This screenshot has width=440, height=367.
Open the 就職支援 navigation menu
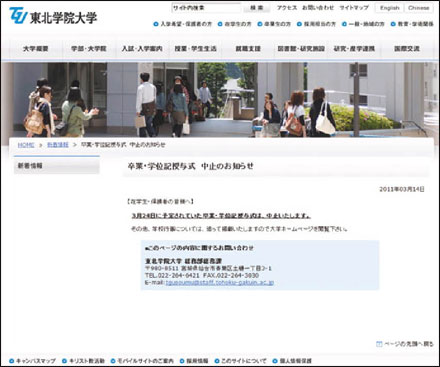tap(248, 49)
